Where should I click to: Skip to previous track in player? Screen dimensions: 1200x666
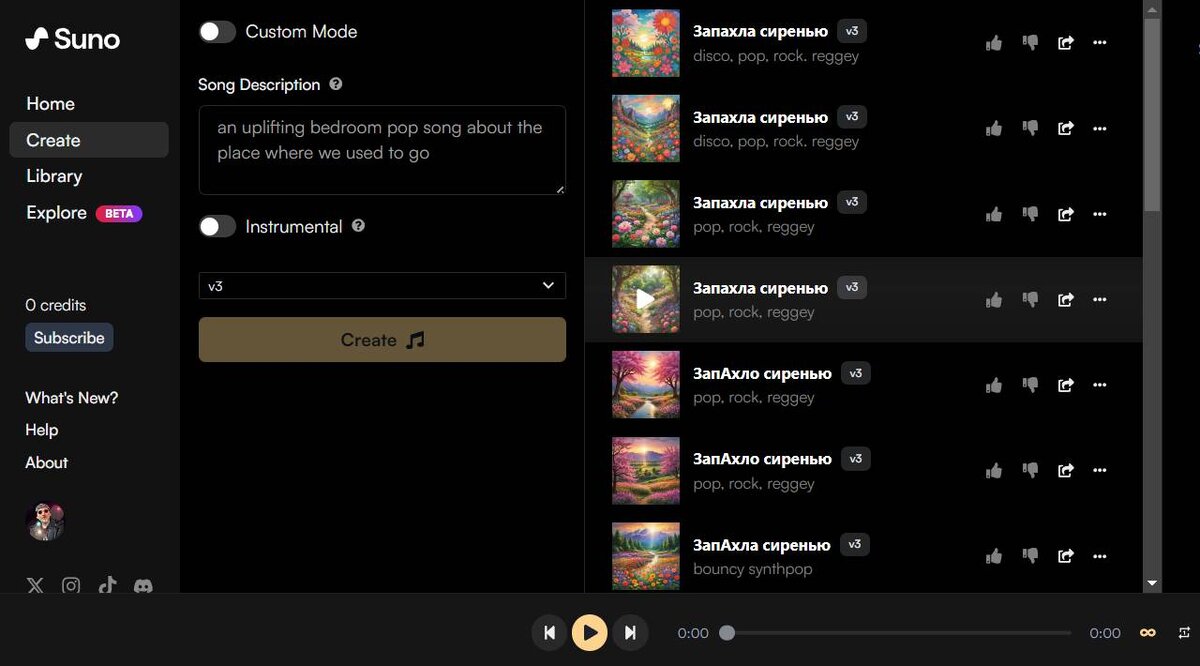click(x=549, y=632)
